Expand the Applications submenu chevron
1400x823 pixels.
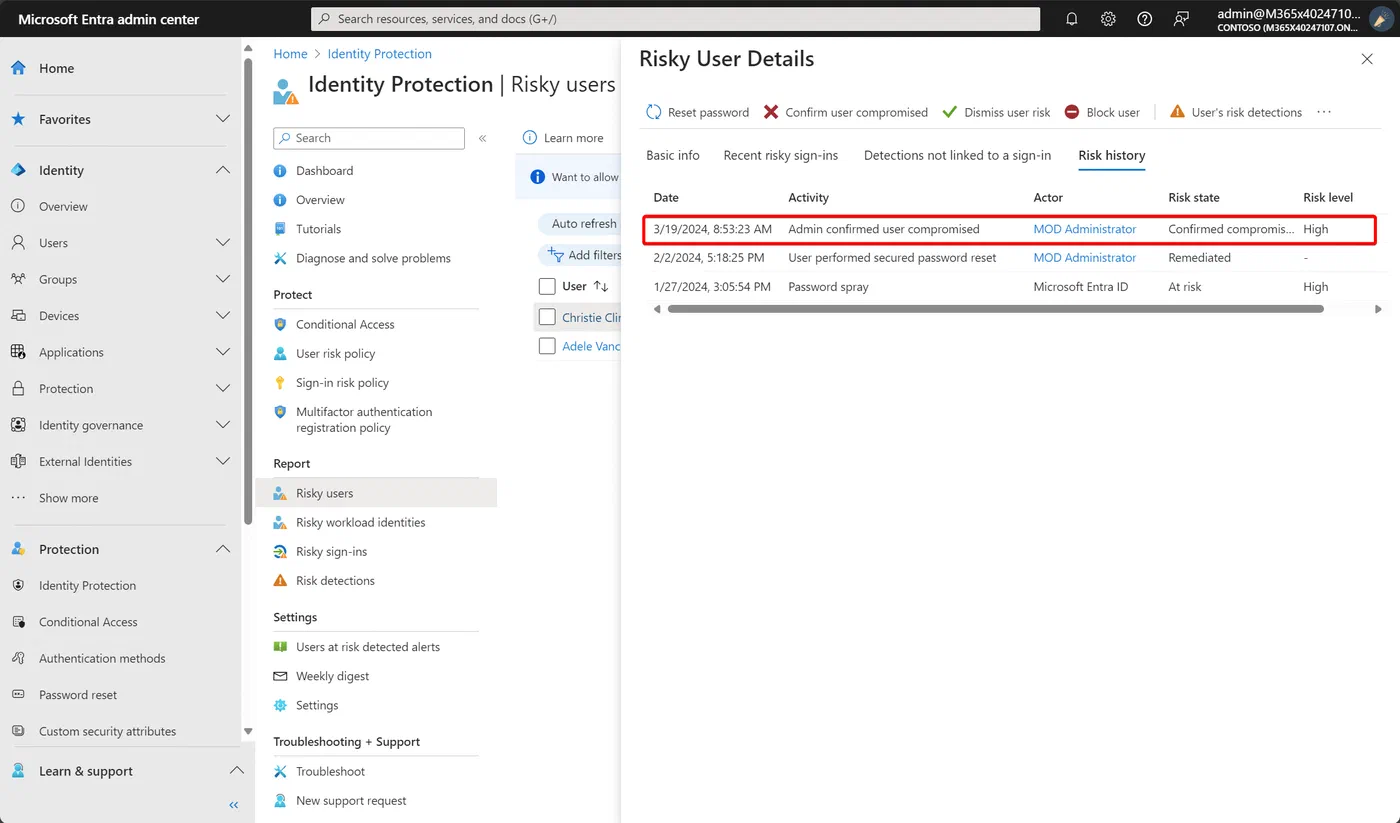223,352
